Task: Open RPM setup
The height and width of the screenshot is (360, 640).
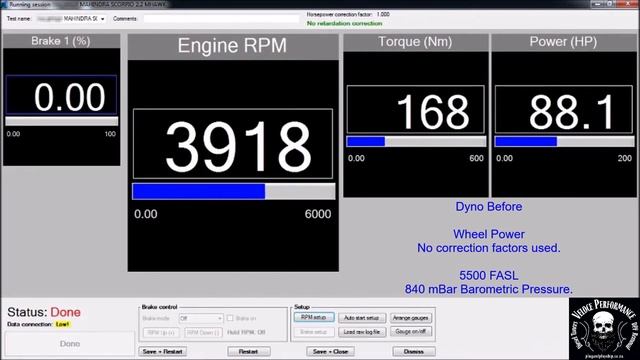Action: pos(313,317)
